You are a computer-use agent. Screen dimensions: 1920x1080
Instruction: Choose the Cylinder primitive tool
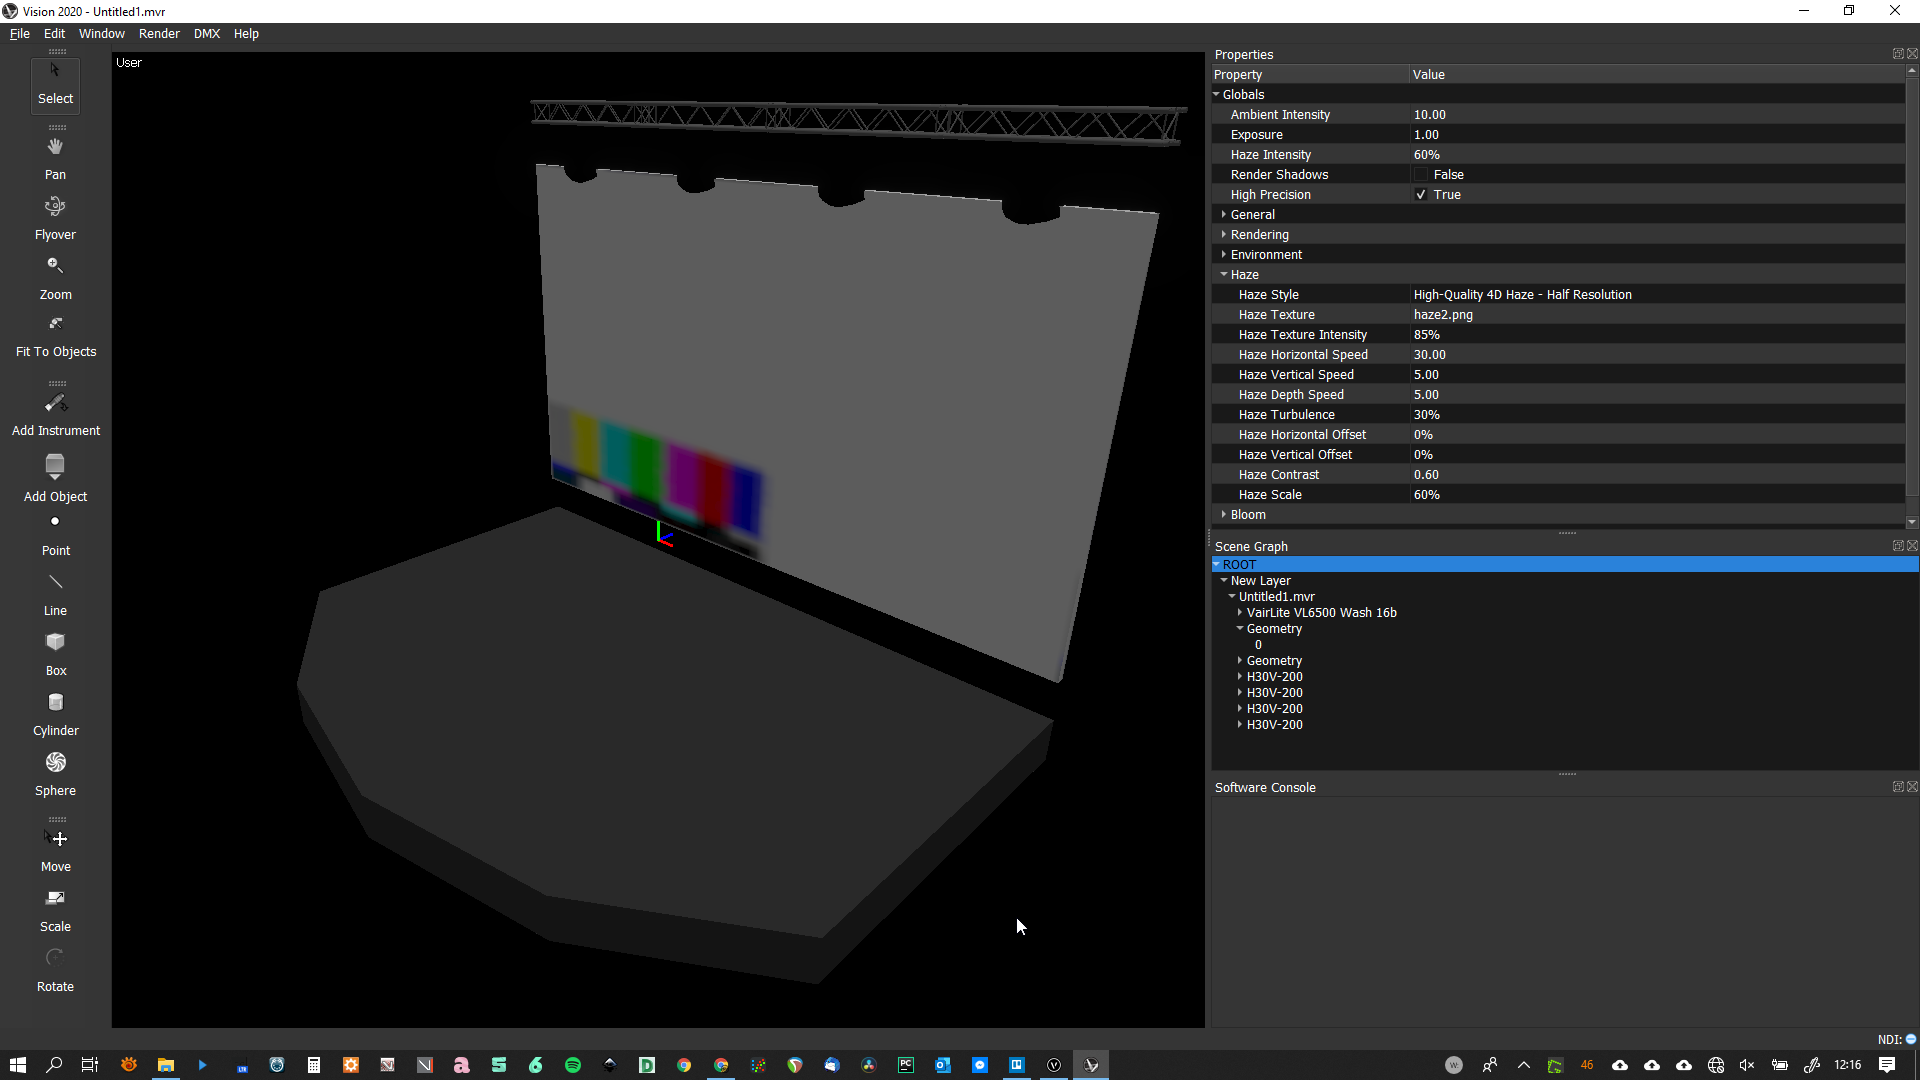click(55, 712)
